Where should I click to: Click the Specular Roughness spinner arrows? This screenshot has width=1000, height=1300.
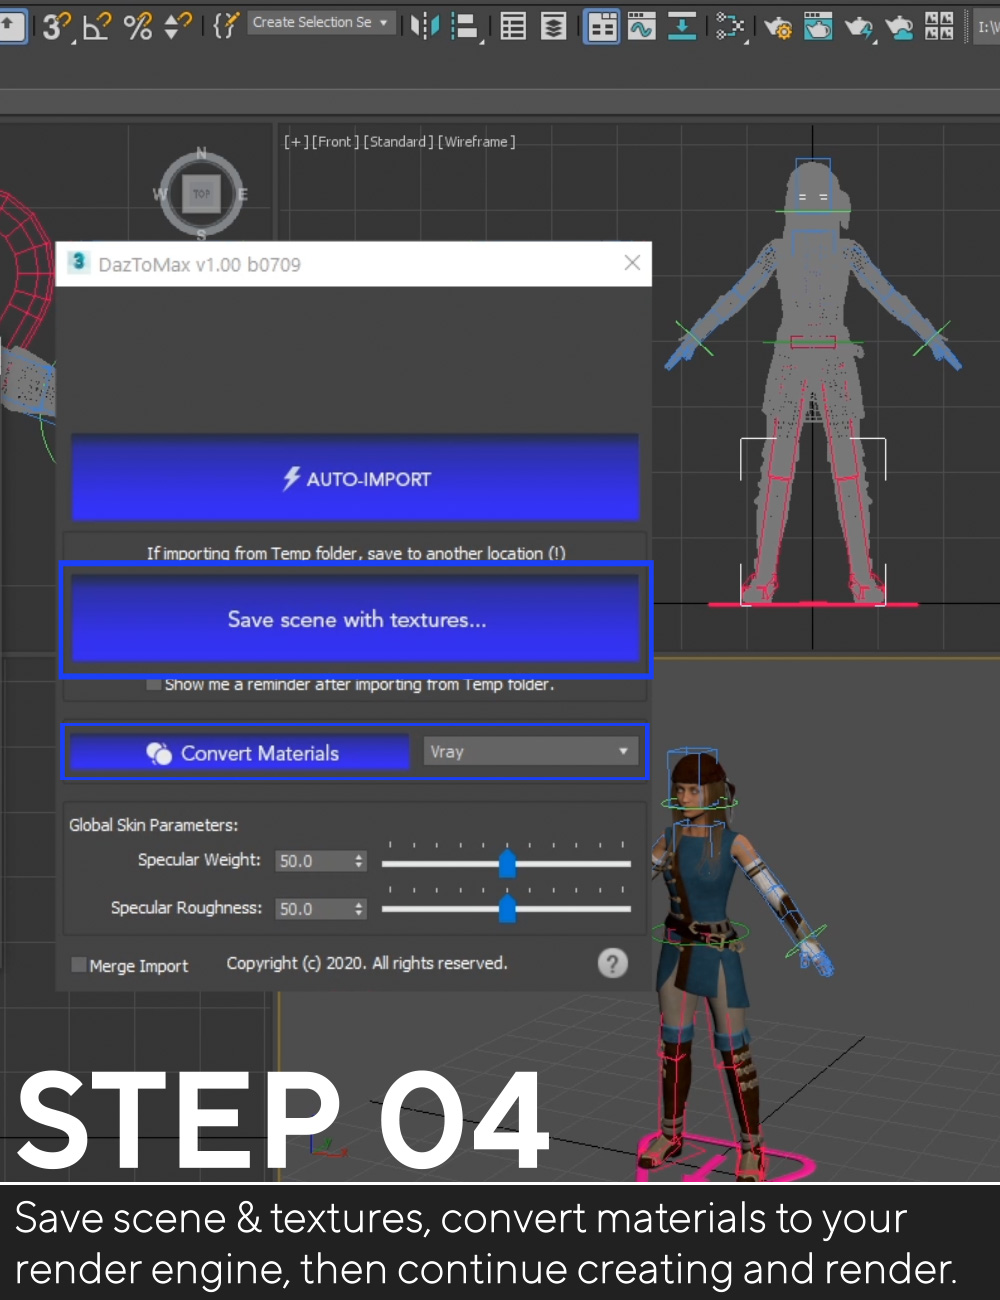pos(359,909)
